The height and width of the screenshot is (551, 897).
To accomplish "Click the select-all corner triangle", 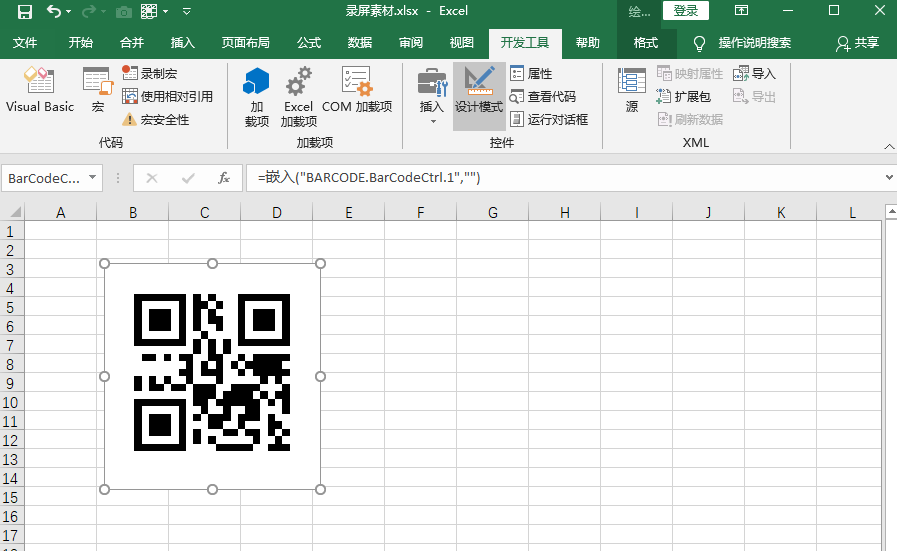I will [14, 212].
